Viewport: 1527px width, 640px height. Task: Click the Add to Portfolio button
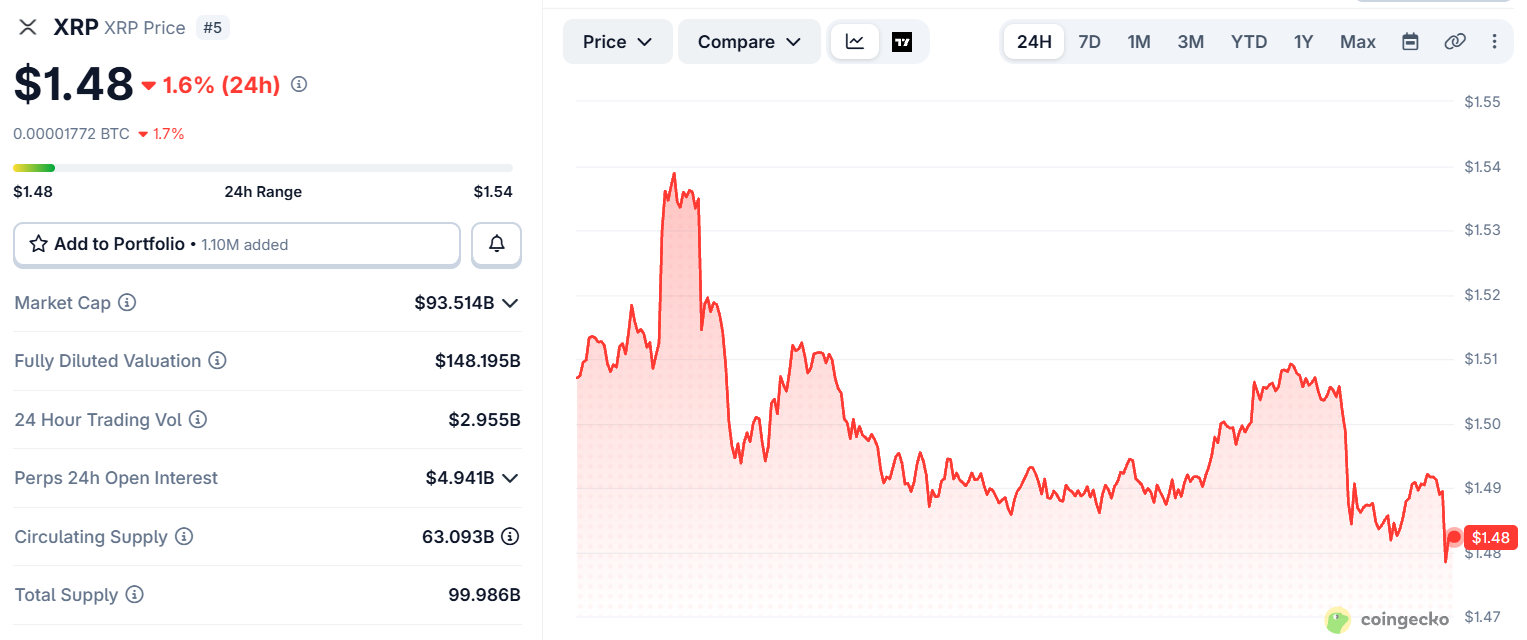pyautogui.click(x=237, y=244)
